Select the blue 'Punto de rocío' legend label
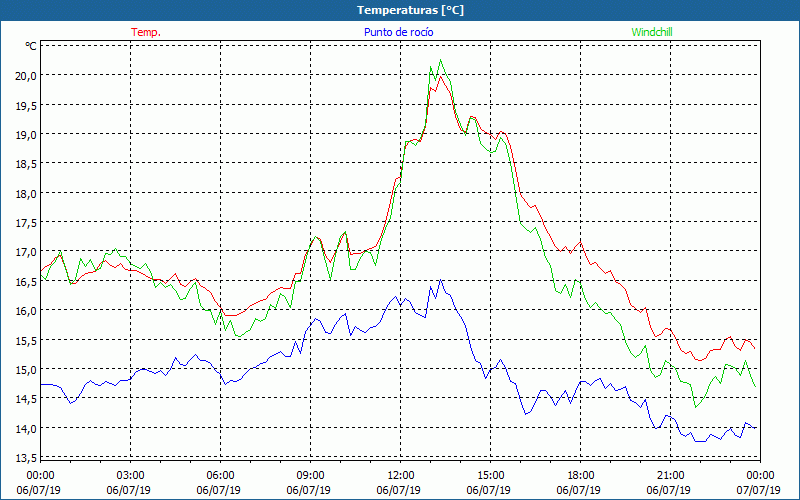Viewport: 800px width, 500px height. click(398, 32)
